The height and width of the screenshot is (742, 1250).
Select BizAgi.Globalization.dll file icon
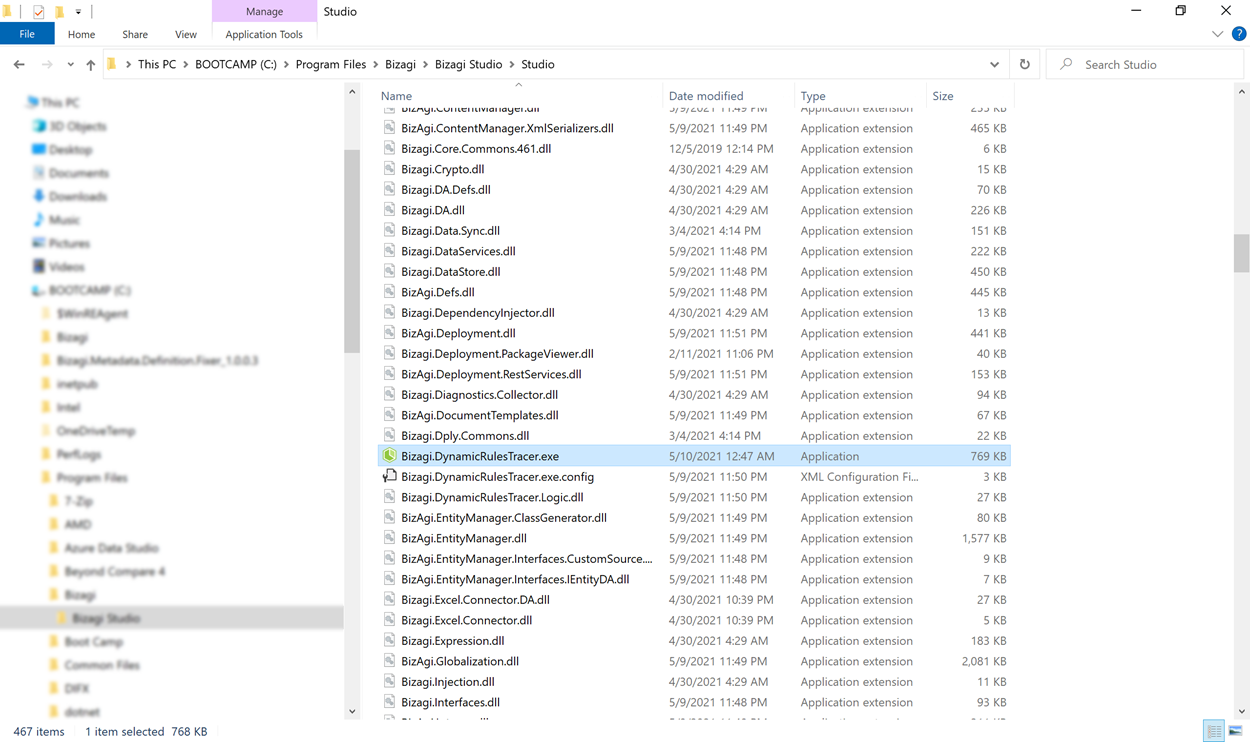390,661
